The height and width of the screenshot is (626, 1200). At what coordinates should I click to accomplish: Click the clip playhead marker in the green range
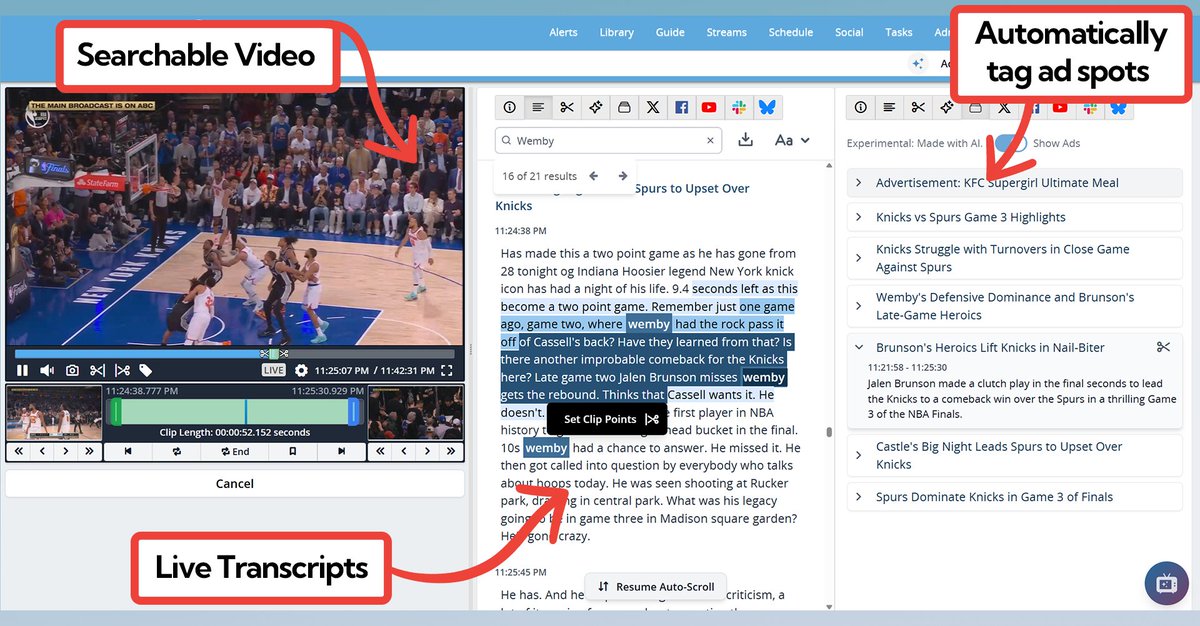[246, 412]
